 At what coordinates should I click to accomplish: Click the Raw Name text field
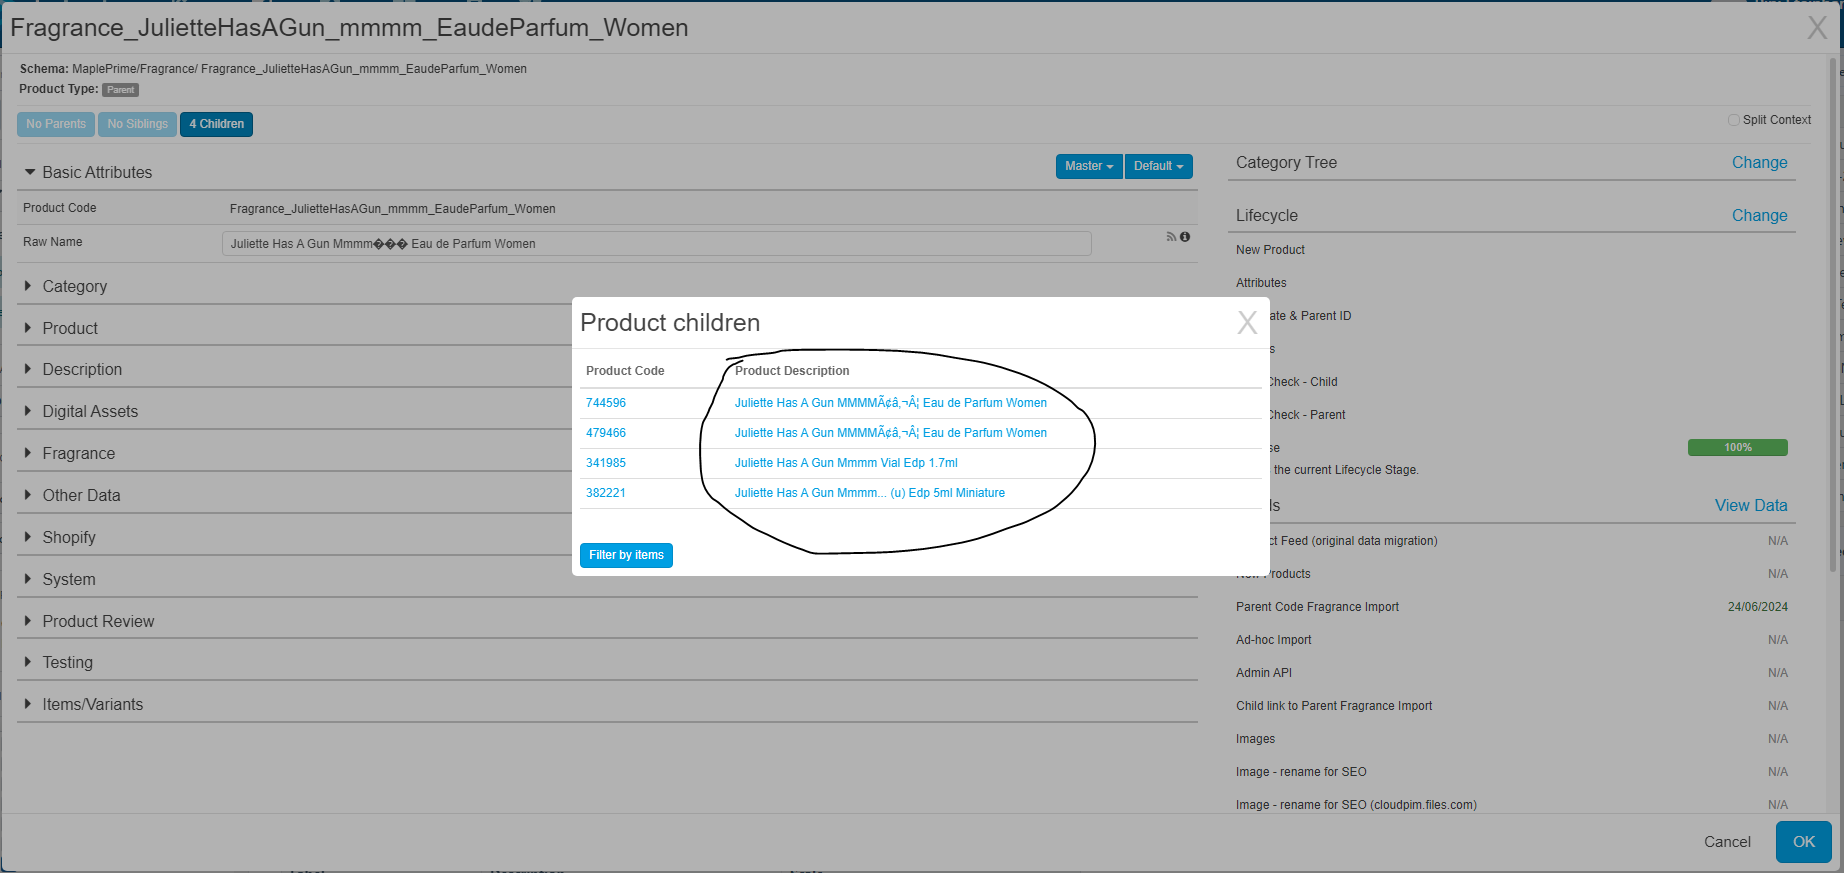pyautogui.click(x=656, y=244)
